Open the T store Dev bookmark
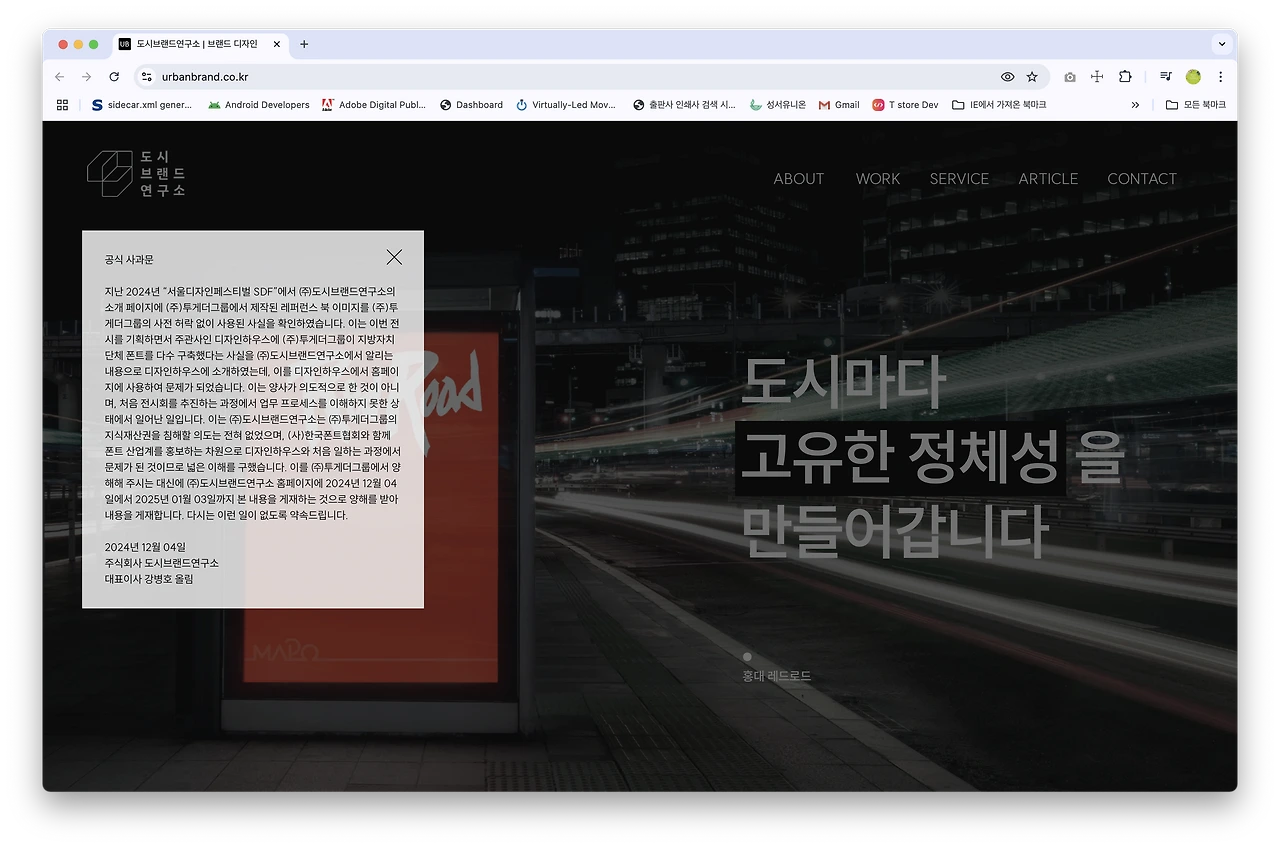The width and height of the screenshot is (1280, 848). point(905,105)
